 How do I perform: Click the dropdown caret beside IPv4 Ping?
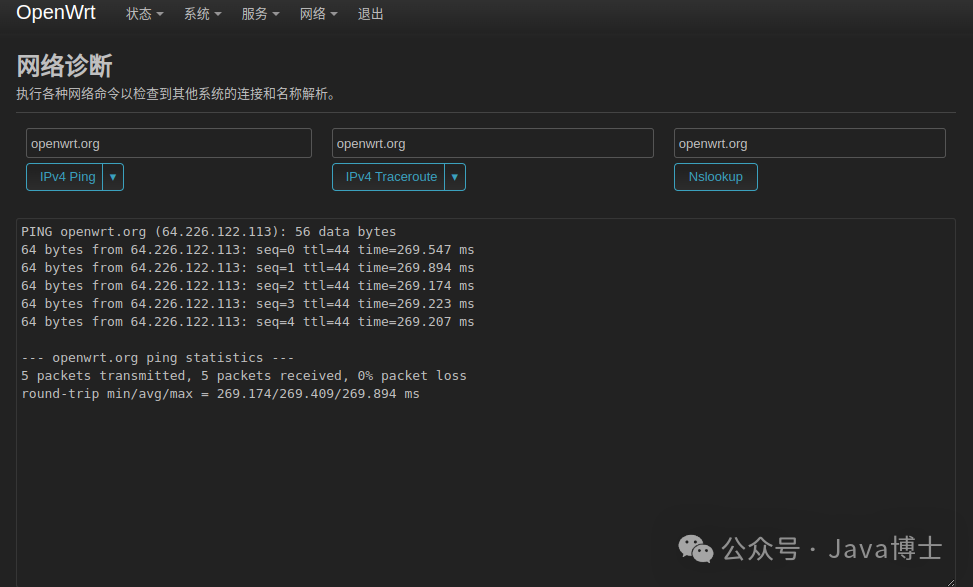click(113, 176)
